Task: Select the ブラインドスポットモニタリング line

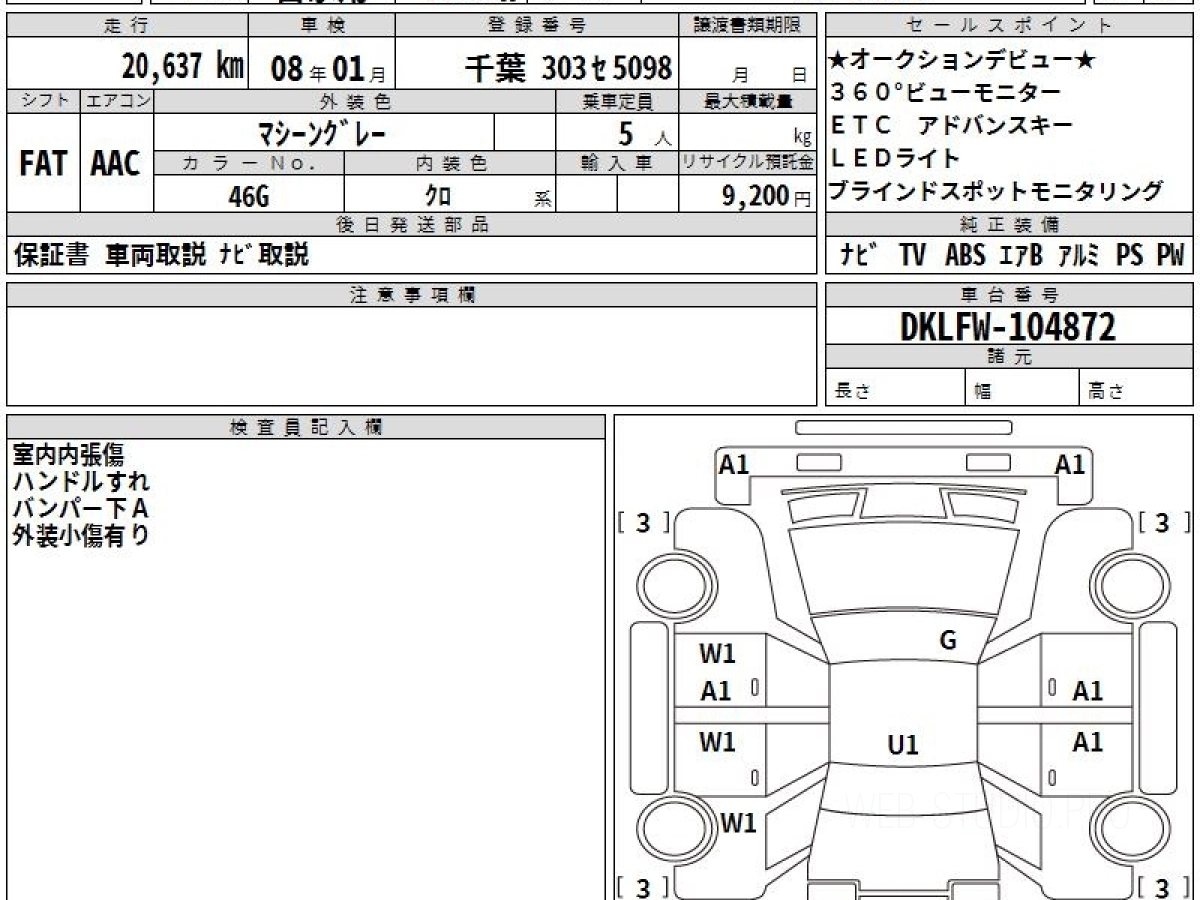Action: [x=997, y=191]
